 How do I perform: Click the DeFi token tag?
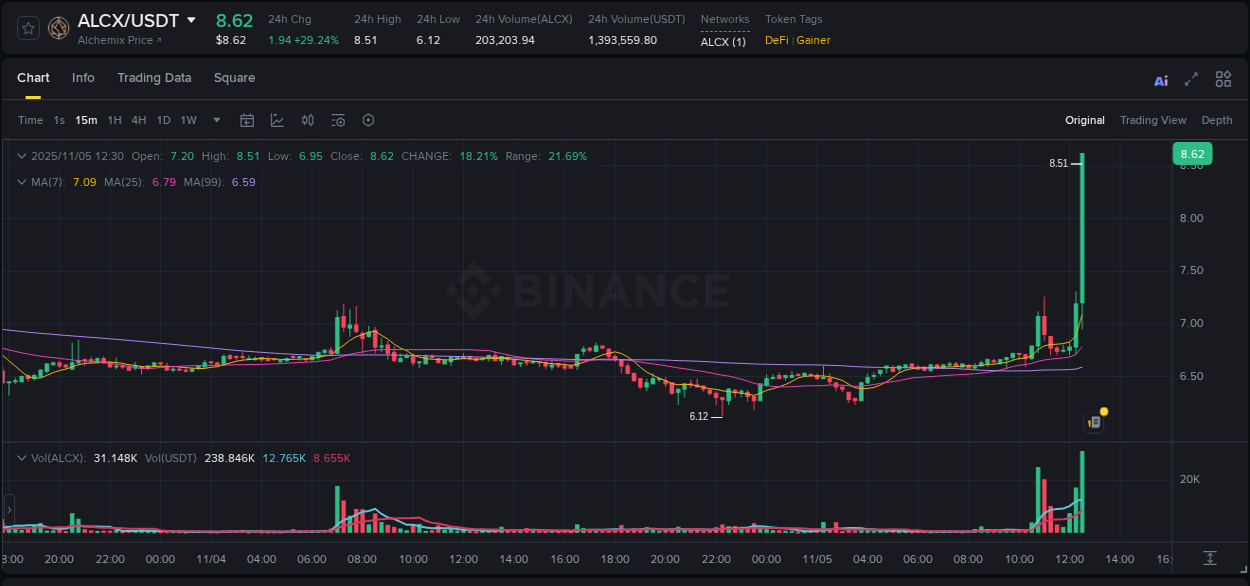(779, 40)
